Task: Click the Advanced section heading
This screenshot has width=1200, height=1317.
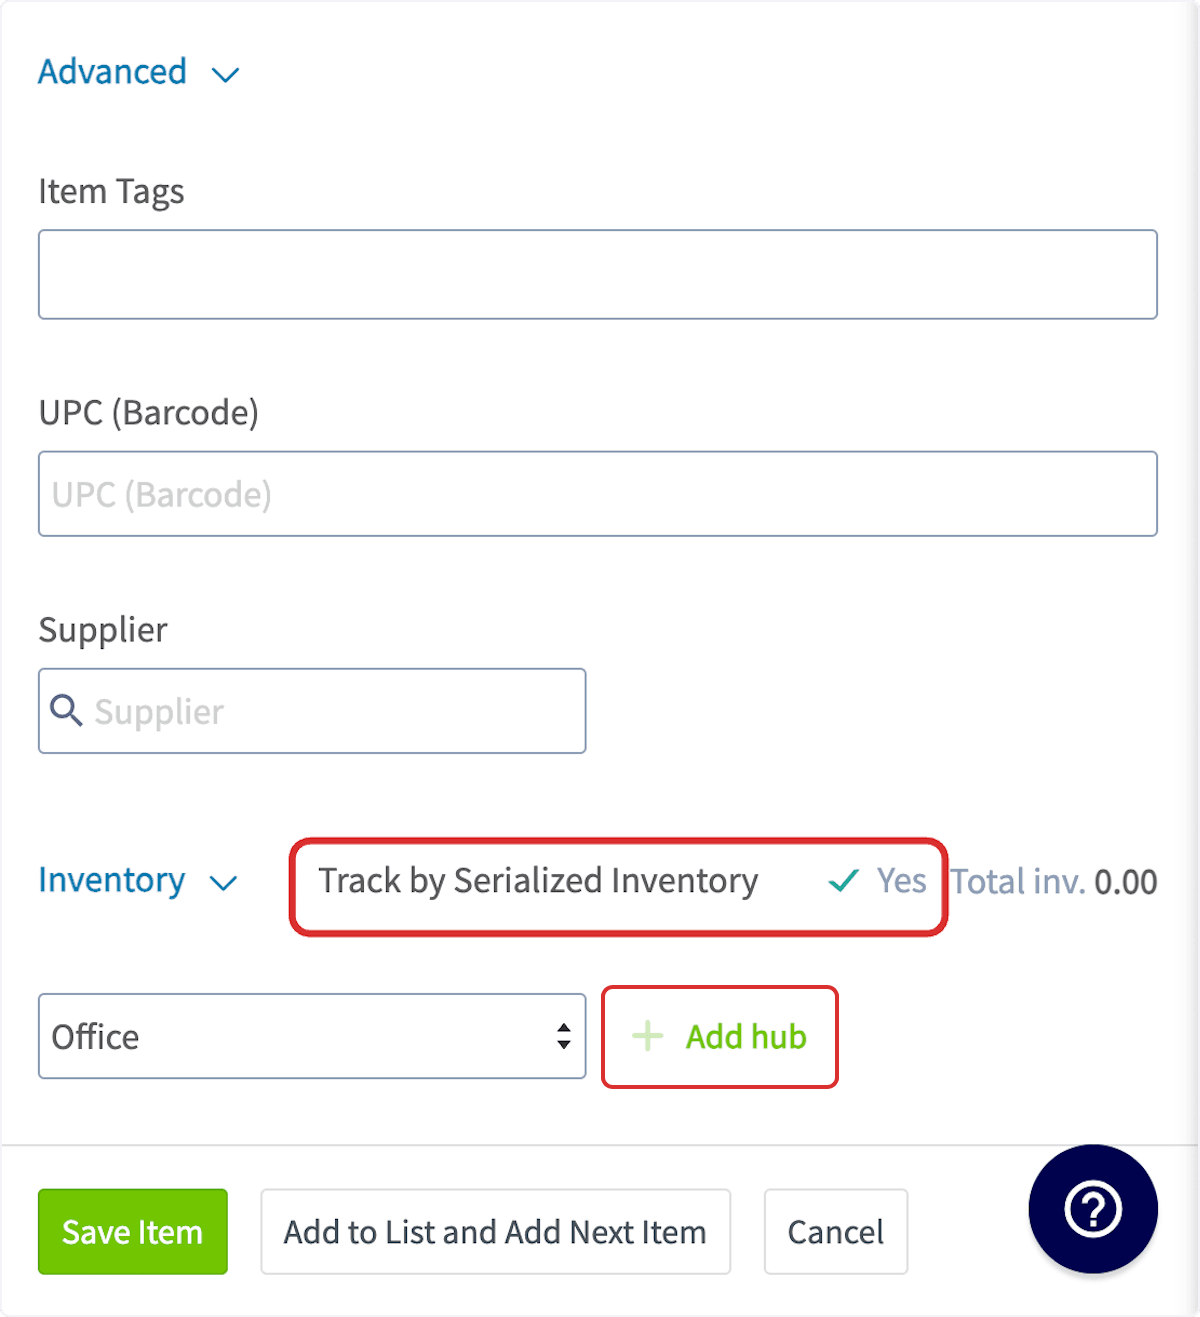Action: pos(112,72)
